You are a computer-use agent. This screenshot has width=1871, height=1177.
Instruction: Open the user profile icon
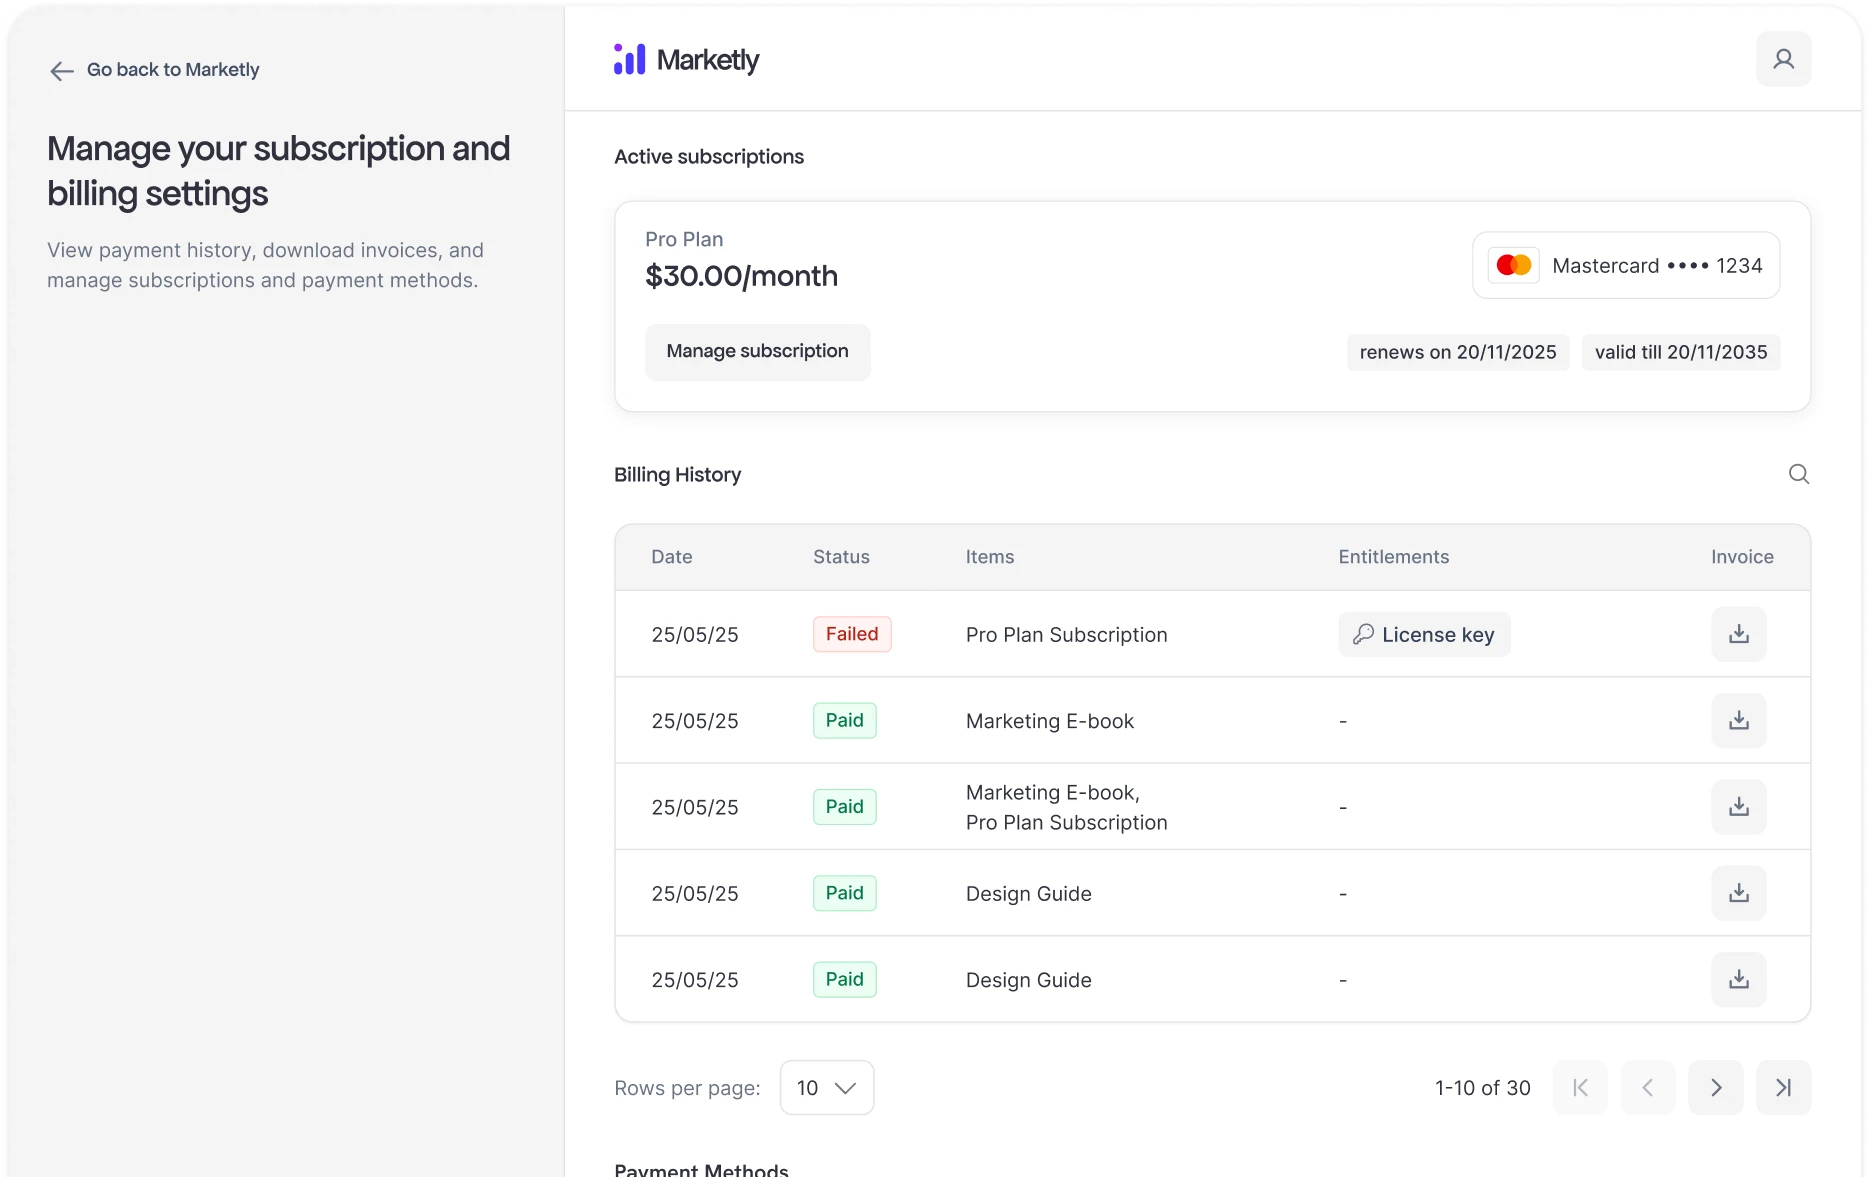coord(1783,60)
